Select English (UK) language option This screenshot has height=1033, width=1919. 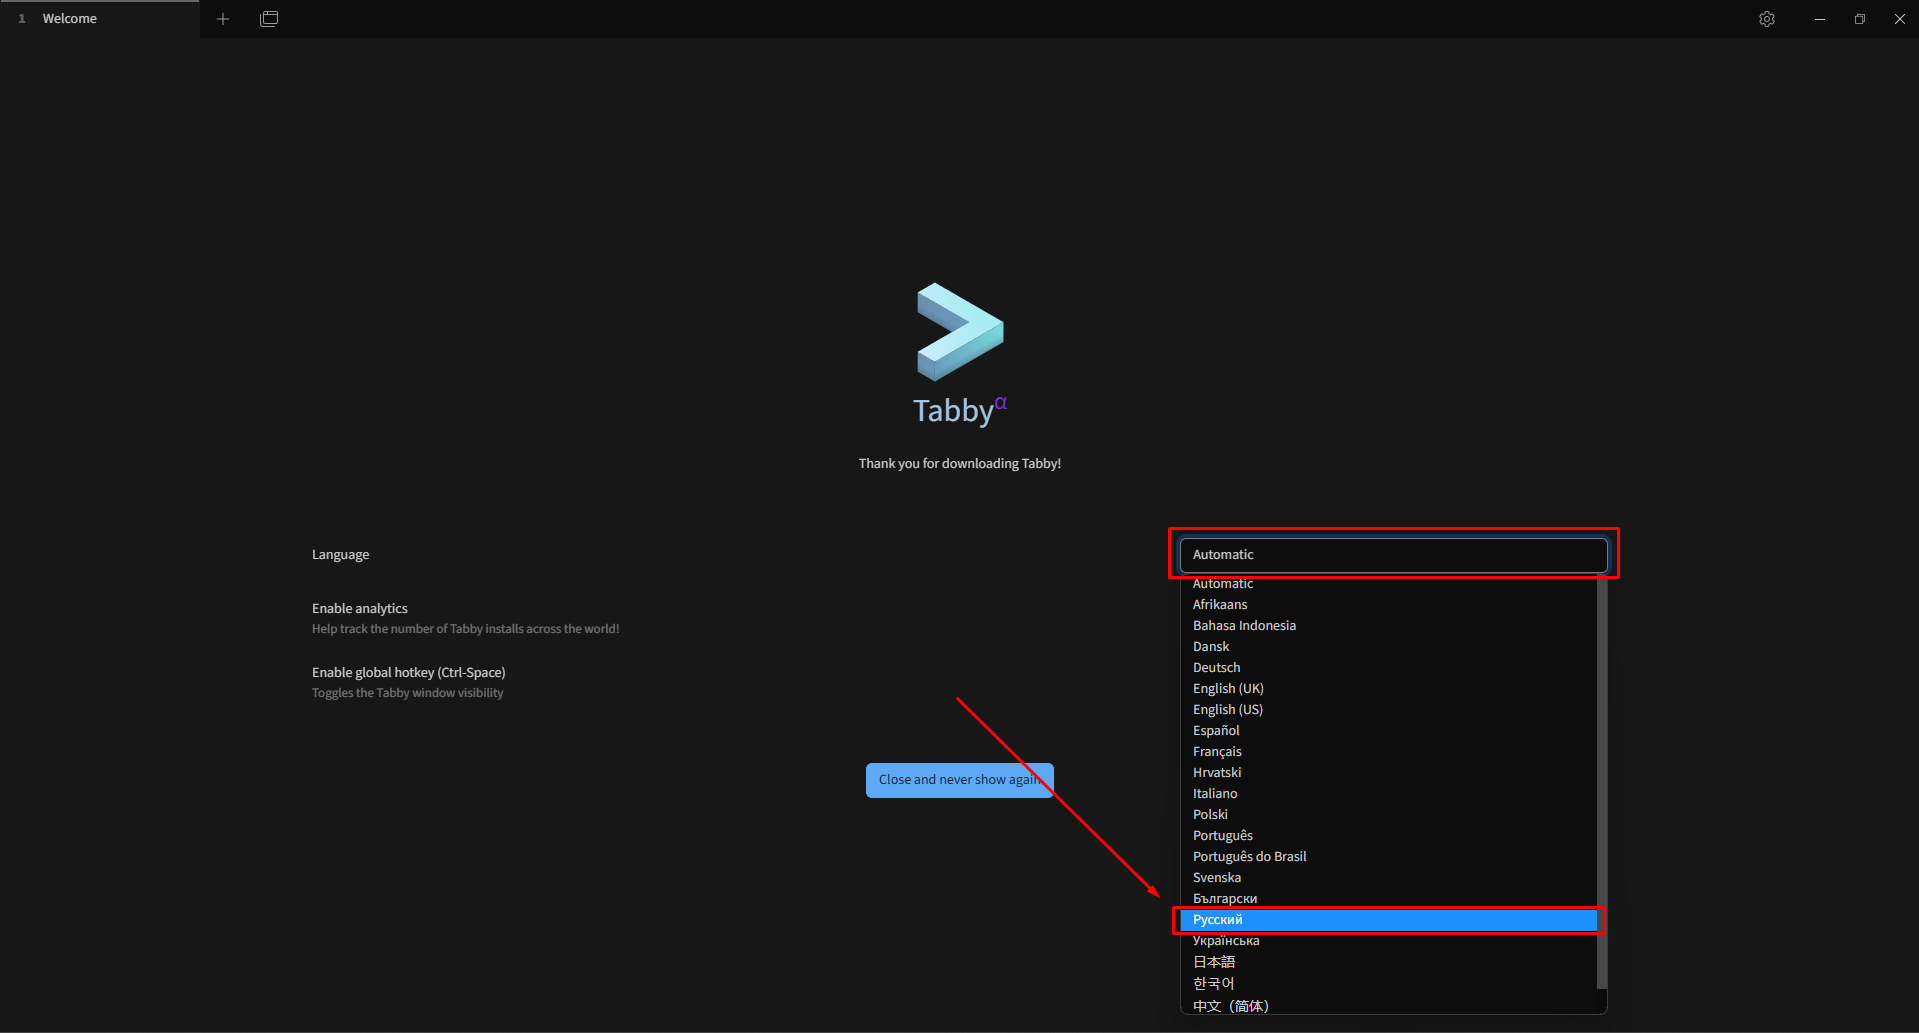pos(1388,689)
